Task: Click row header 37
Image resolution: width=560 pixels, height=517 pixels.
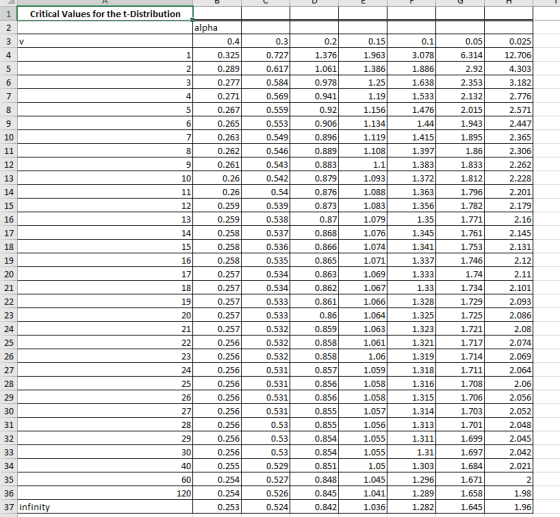Action: coord(8,507)
